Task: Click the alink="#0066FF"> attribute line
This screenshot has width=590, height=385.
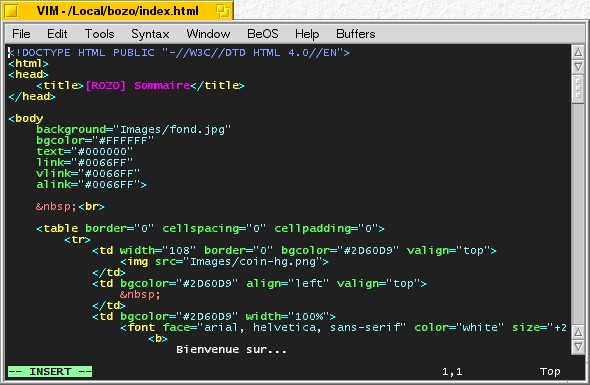Action: [x=91, y=184]
